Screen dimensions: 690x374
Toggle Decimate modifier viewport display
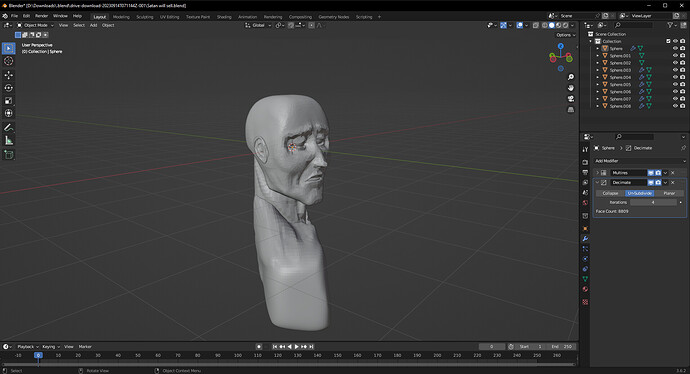[650, 183]
